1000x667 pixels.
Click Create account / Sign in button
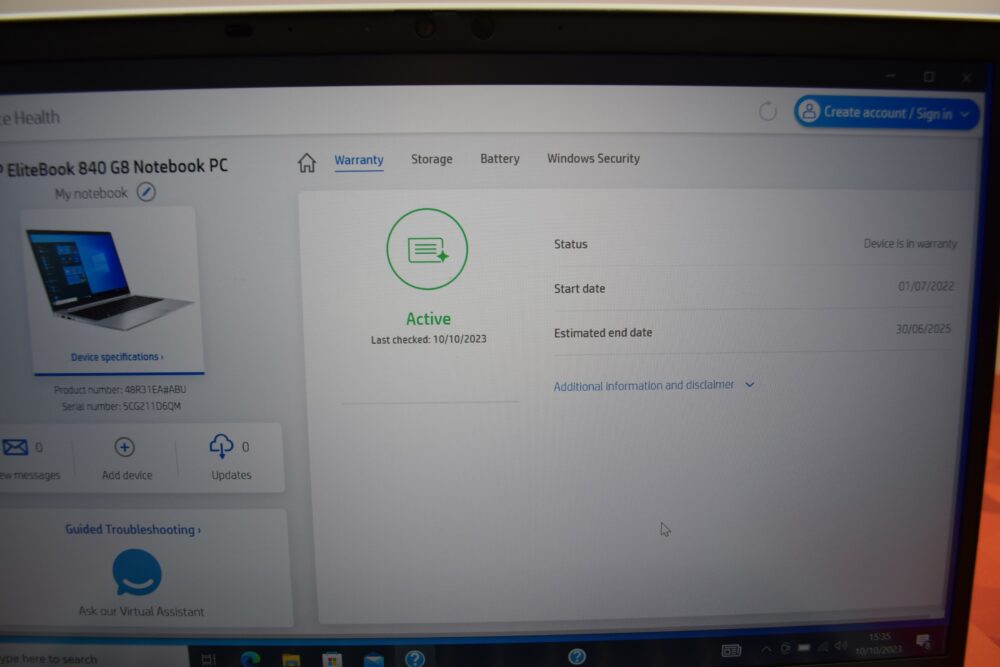(x=886, y=113)
